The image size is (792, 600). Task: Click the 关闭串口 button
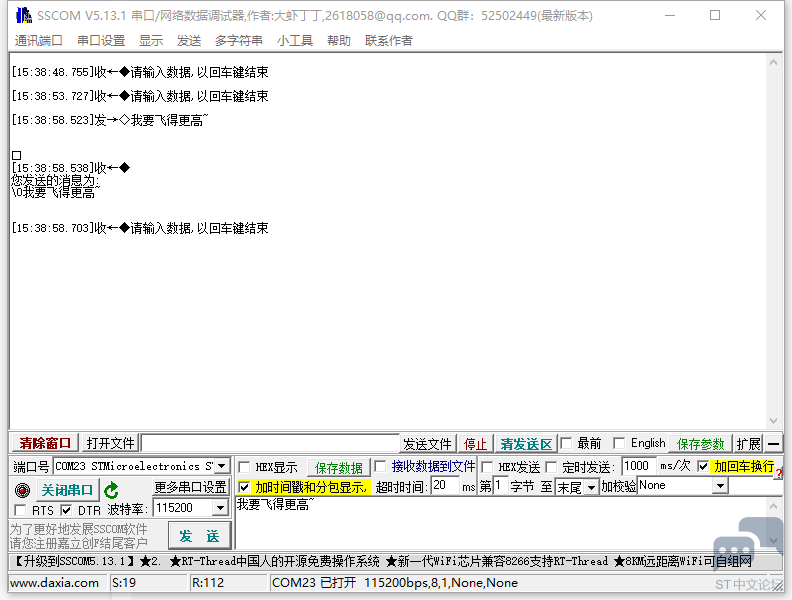pos(67,490)
